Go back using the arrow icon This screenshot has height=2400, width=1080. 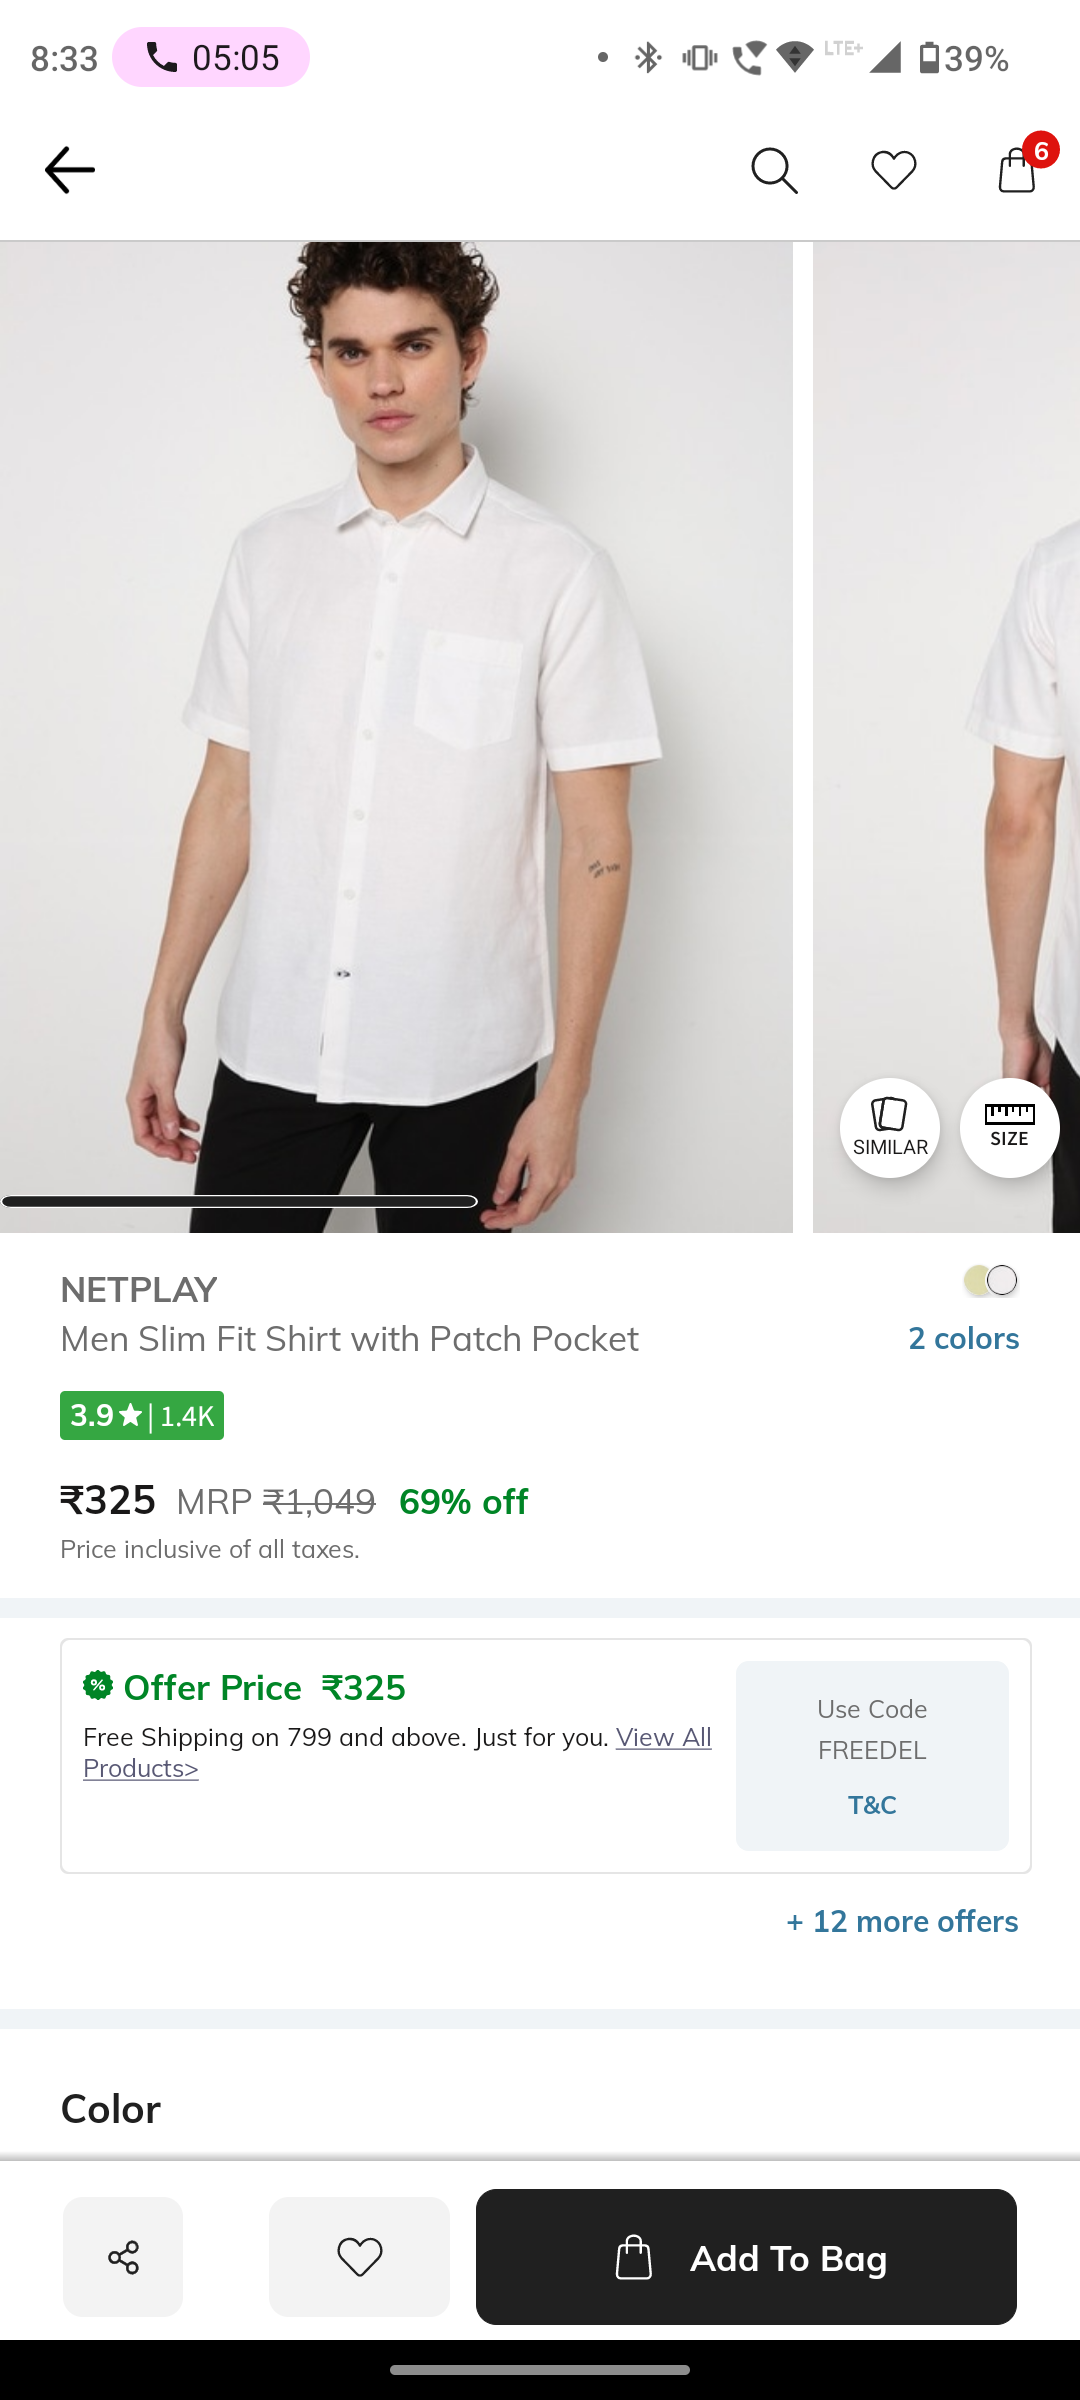pyautogui.click(x=69, y=170)
